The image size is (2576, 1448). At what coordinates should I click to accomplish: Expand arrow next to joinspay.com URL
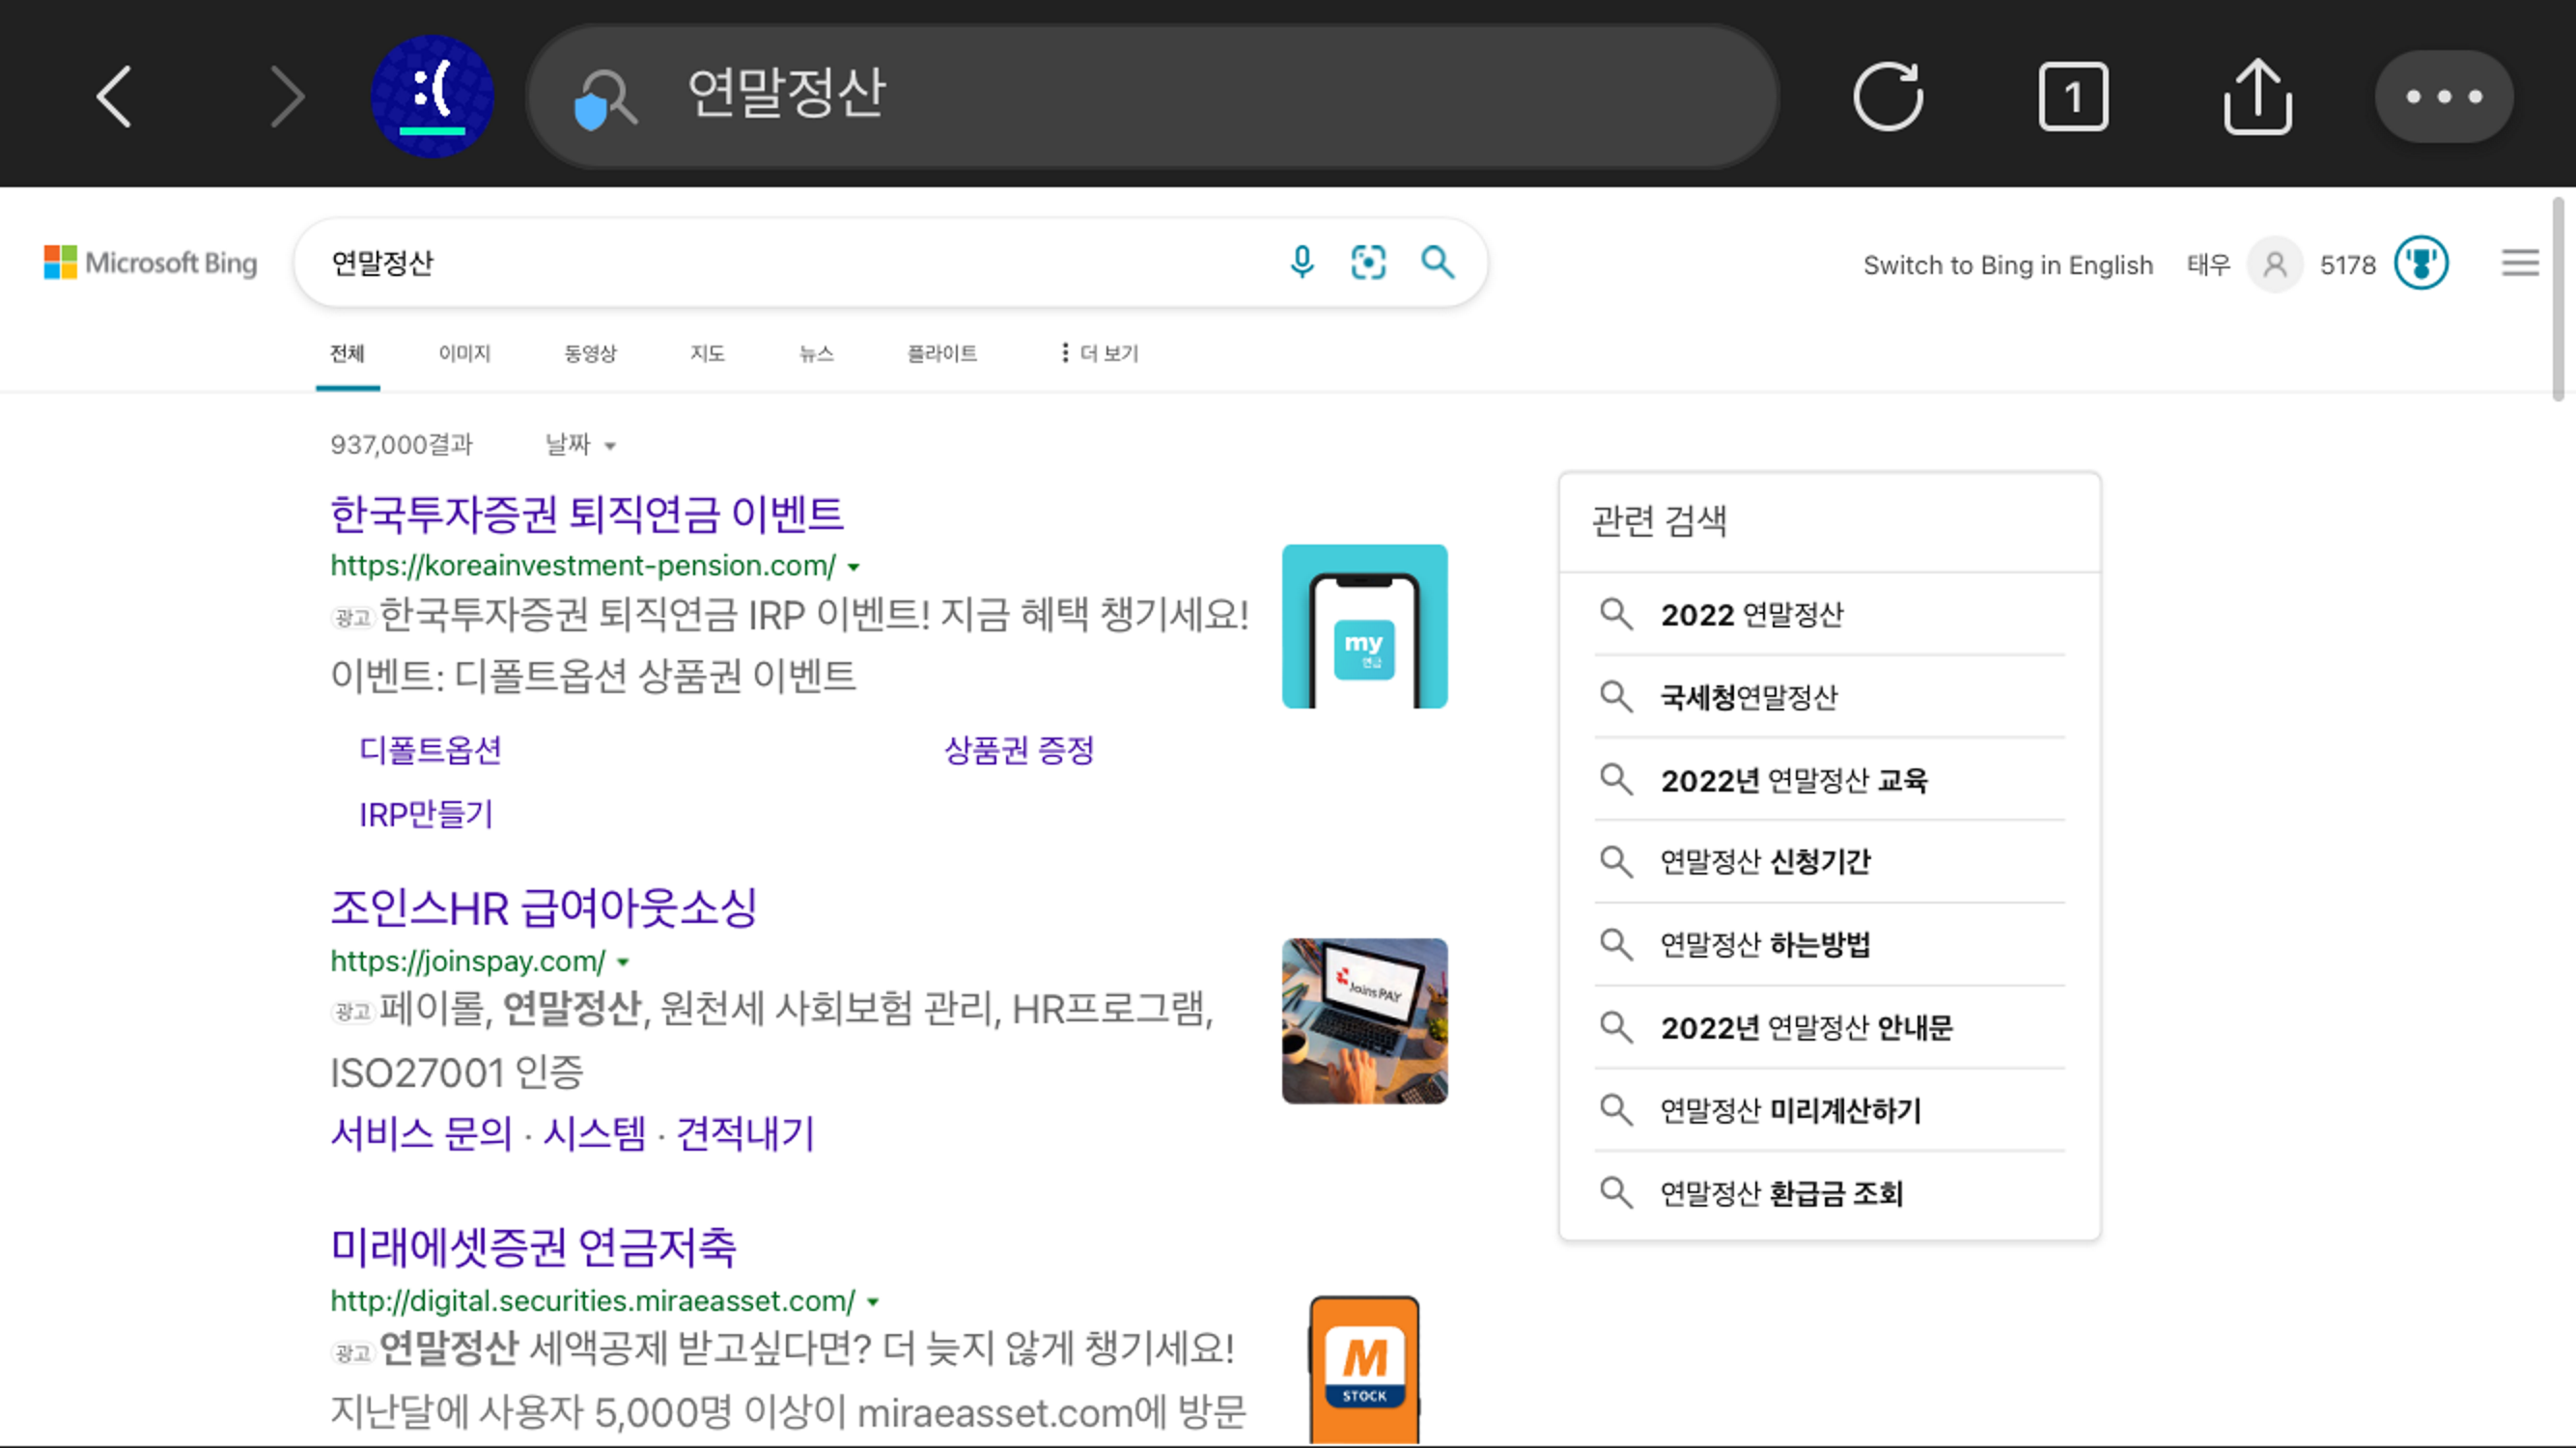tap(623, 962)
